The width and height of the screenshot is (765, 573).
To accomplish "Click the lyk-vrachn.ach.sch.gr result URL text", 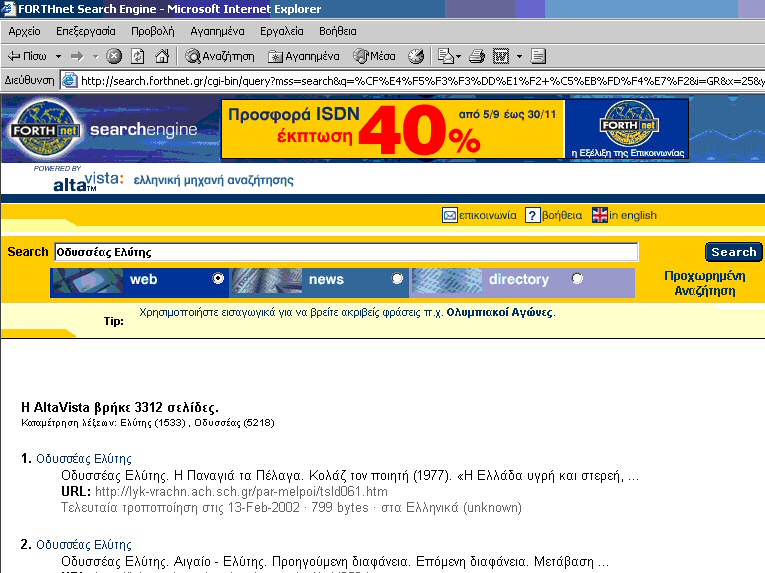I will [x=242, y=491].
